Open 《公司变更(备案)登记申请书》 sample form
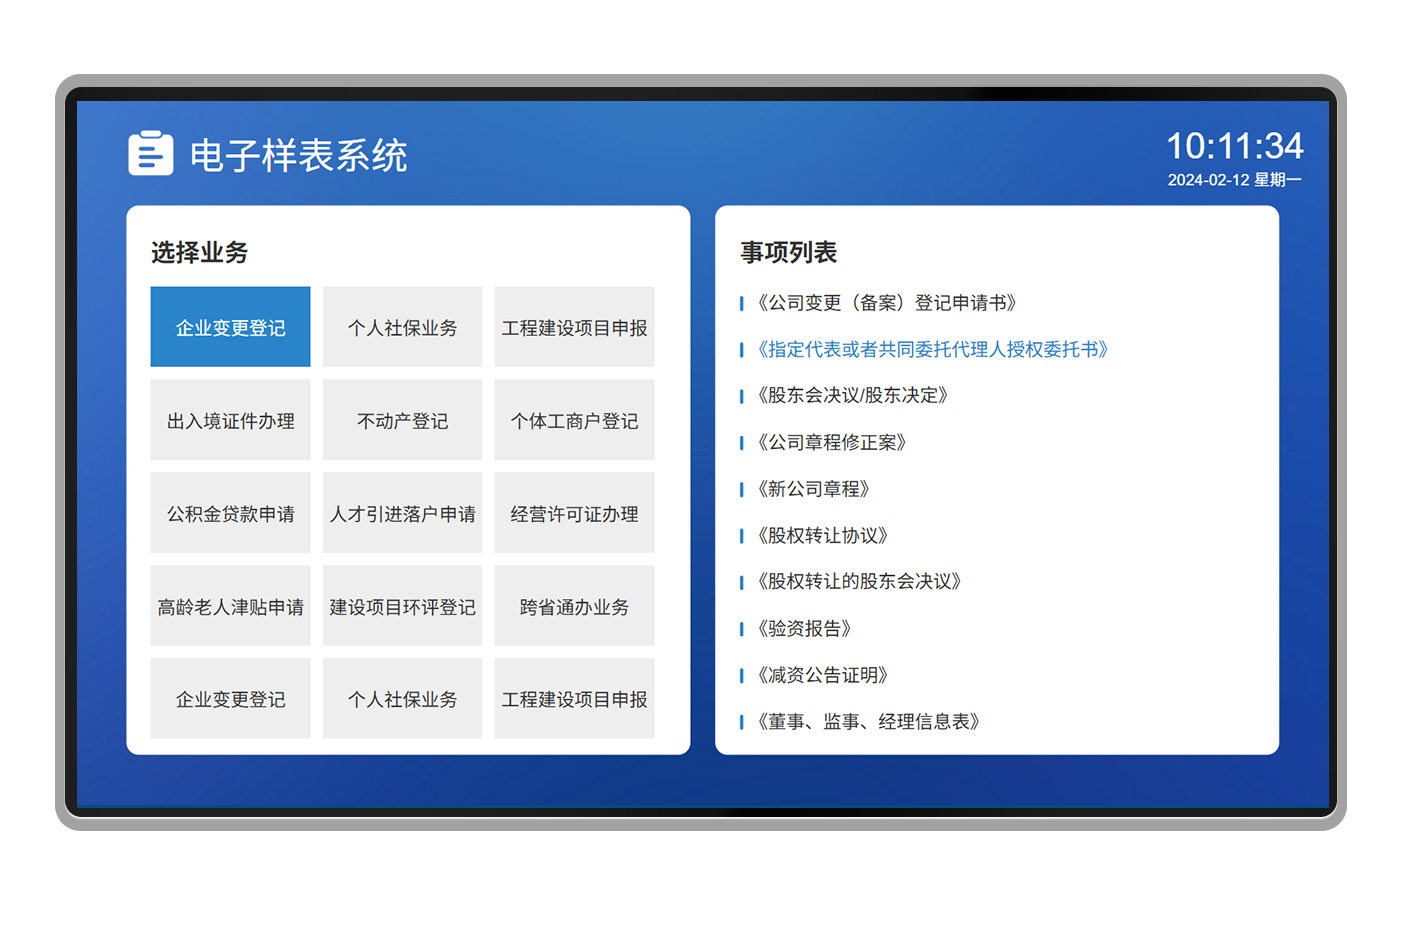The image size is (1407, 928). (886, 303)
